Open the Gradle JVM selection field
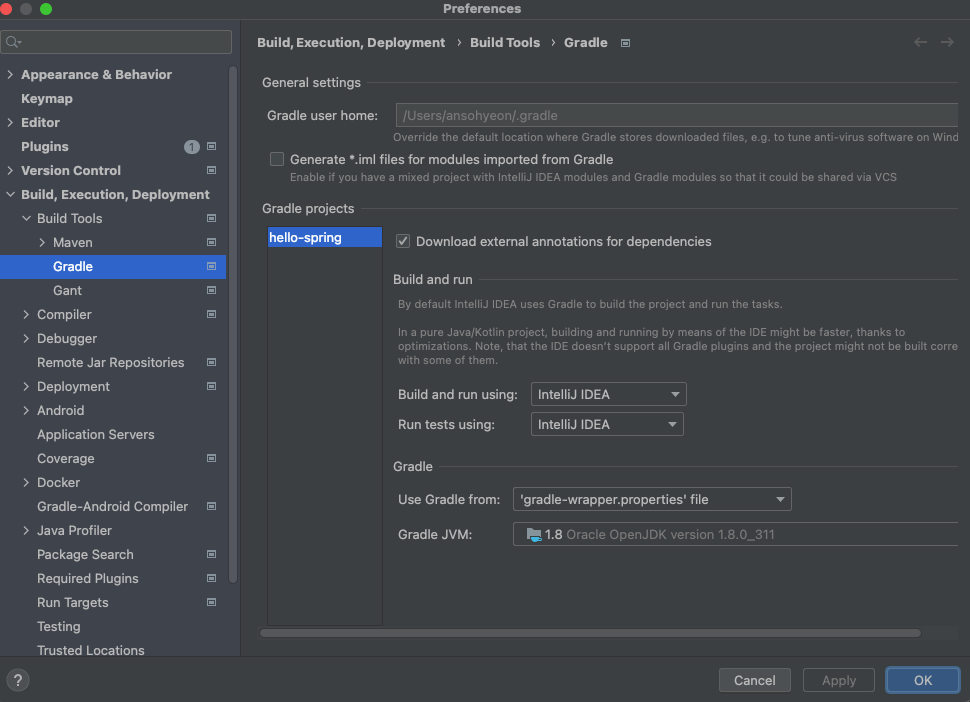The width and height of the screenshot is (970, 702). [x=736, y=534]
